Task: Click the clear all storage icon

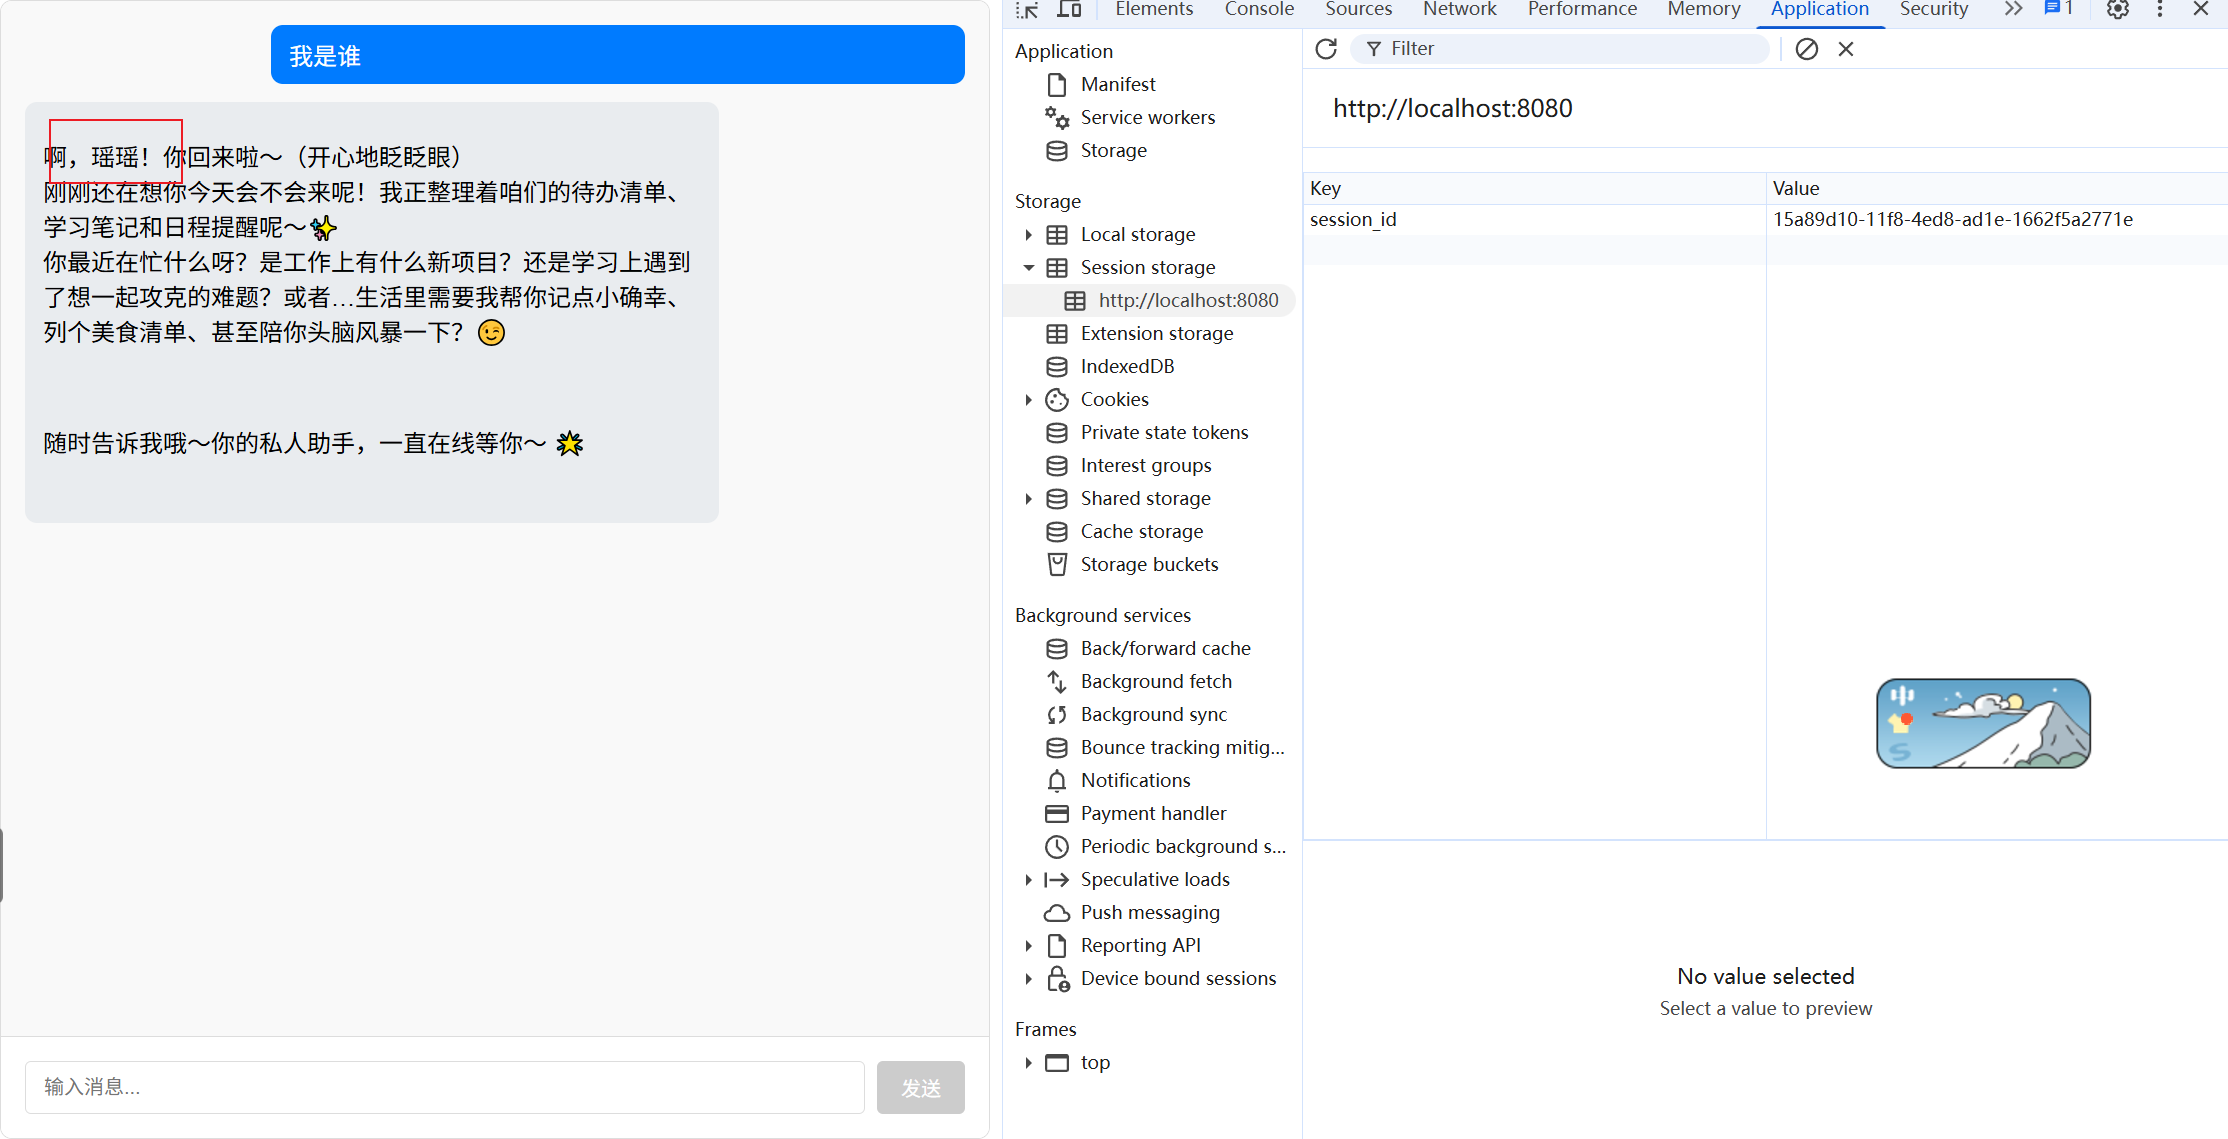Action: [x=1806, y=49]
